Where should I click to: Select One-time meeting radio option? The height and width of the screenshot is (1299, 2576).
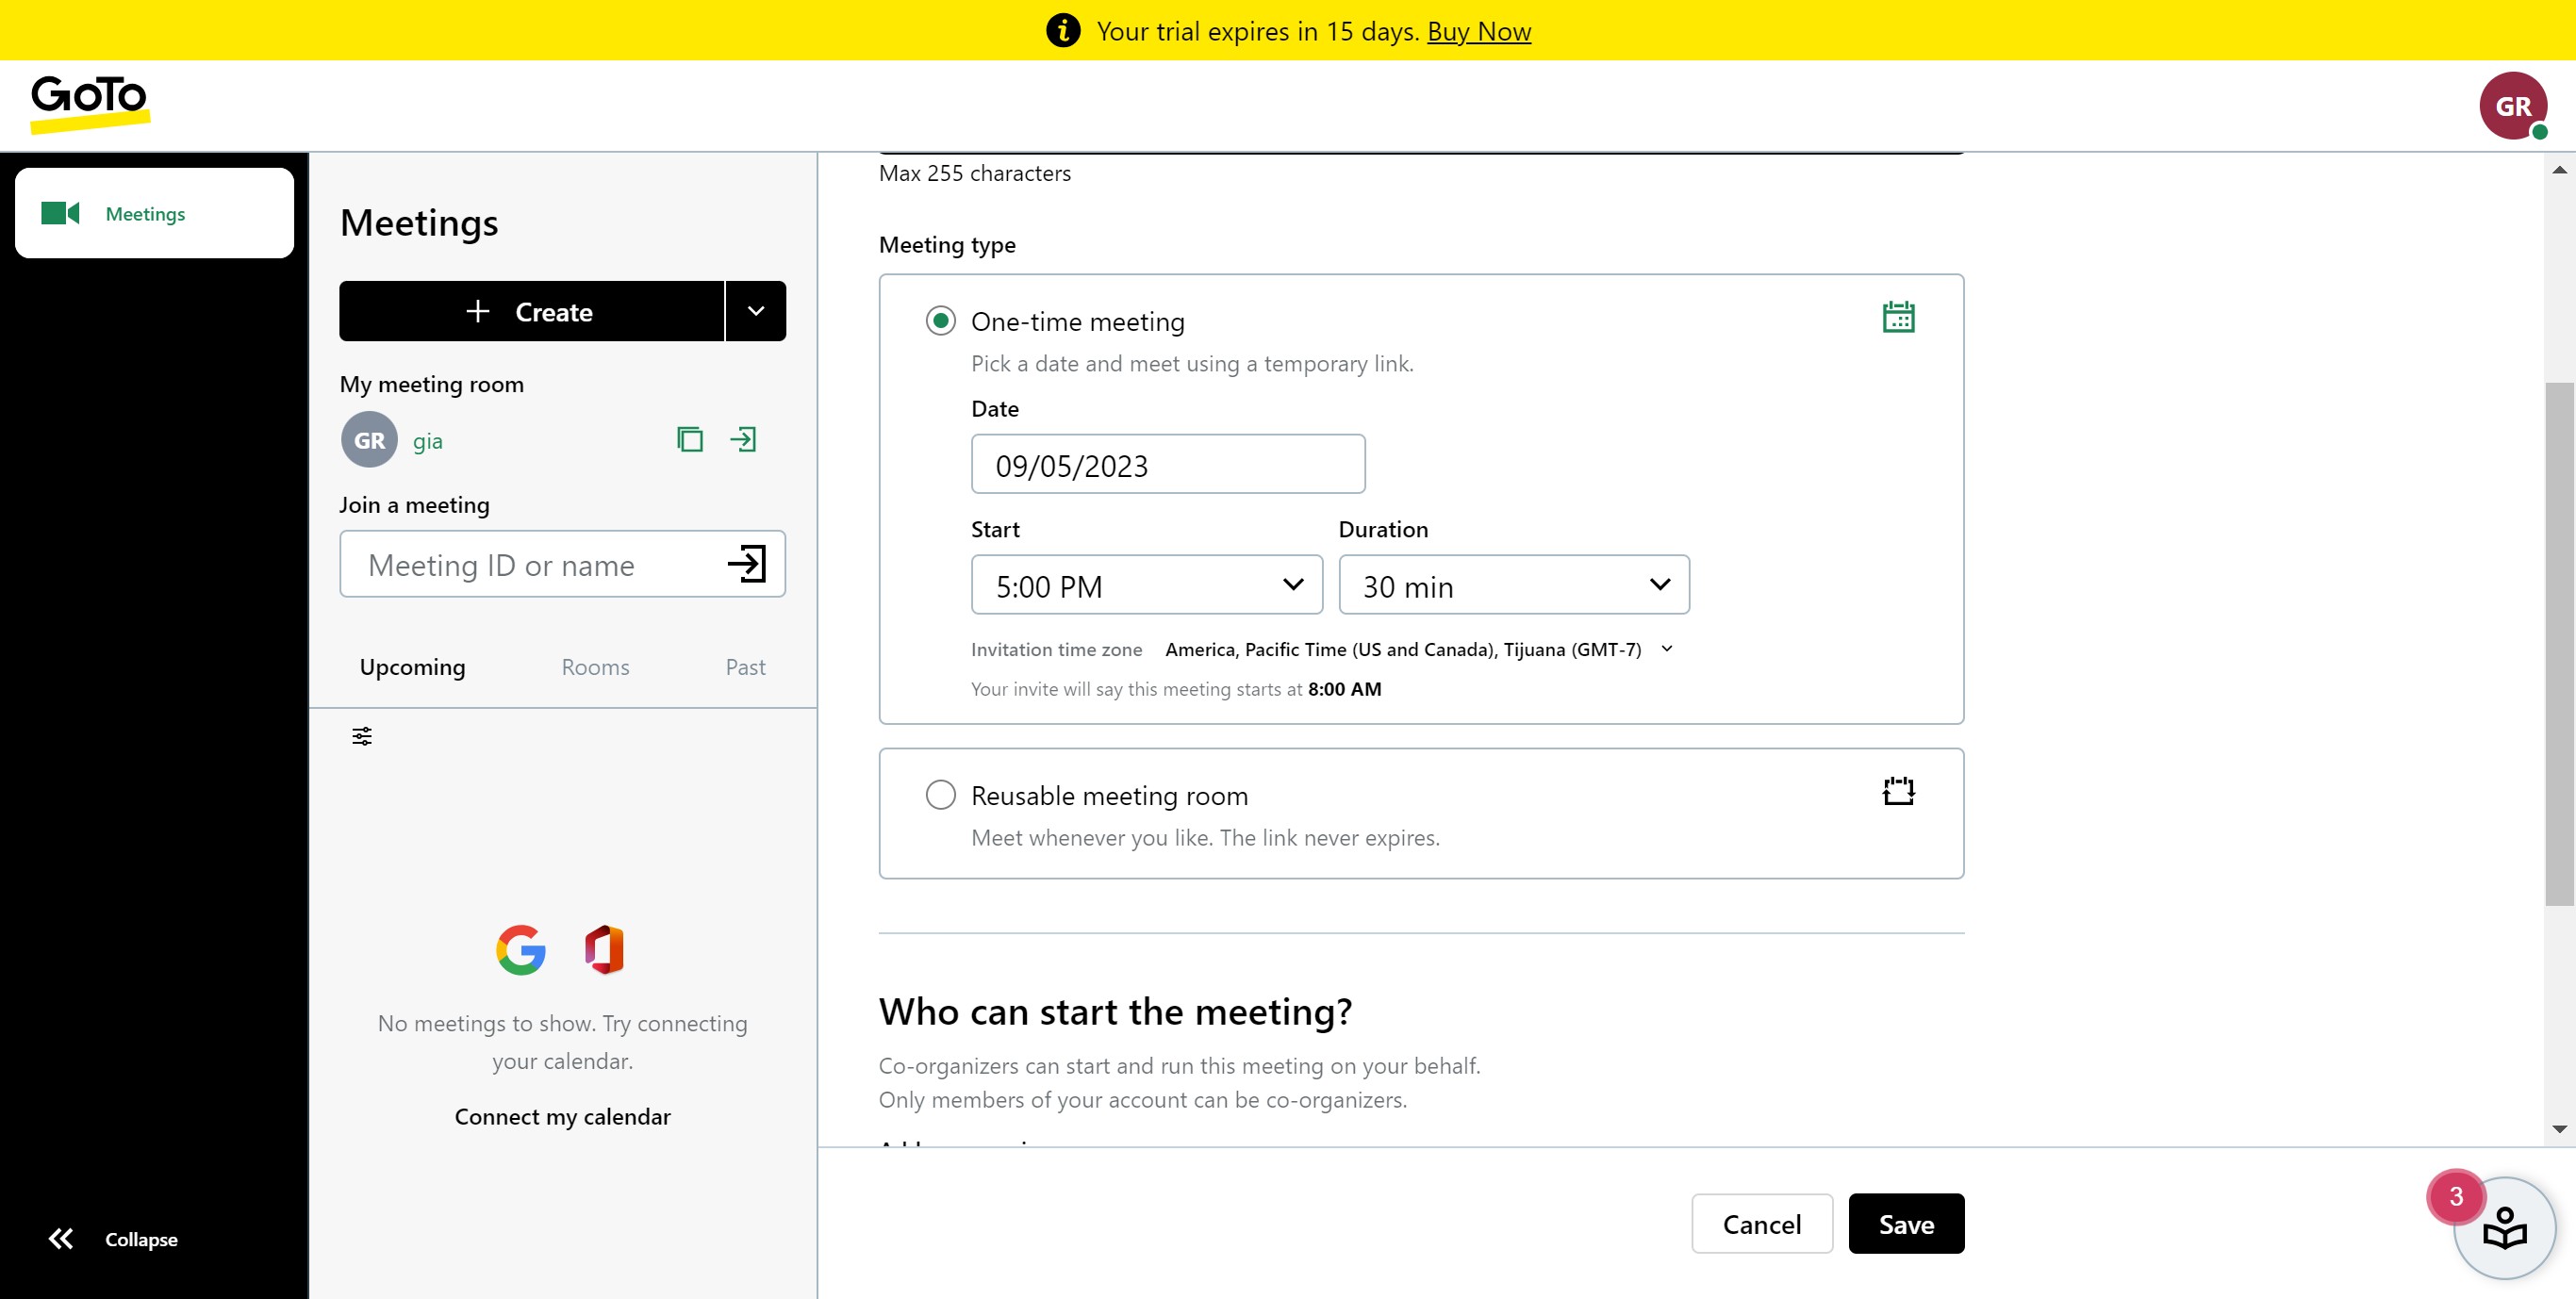tap(940, 321)
